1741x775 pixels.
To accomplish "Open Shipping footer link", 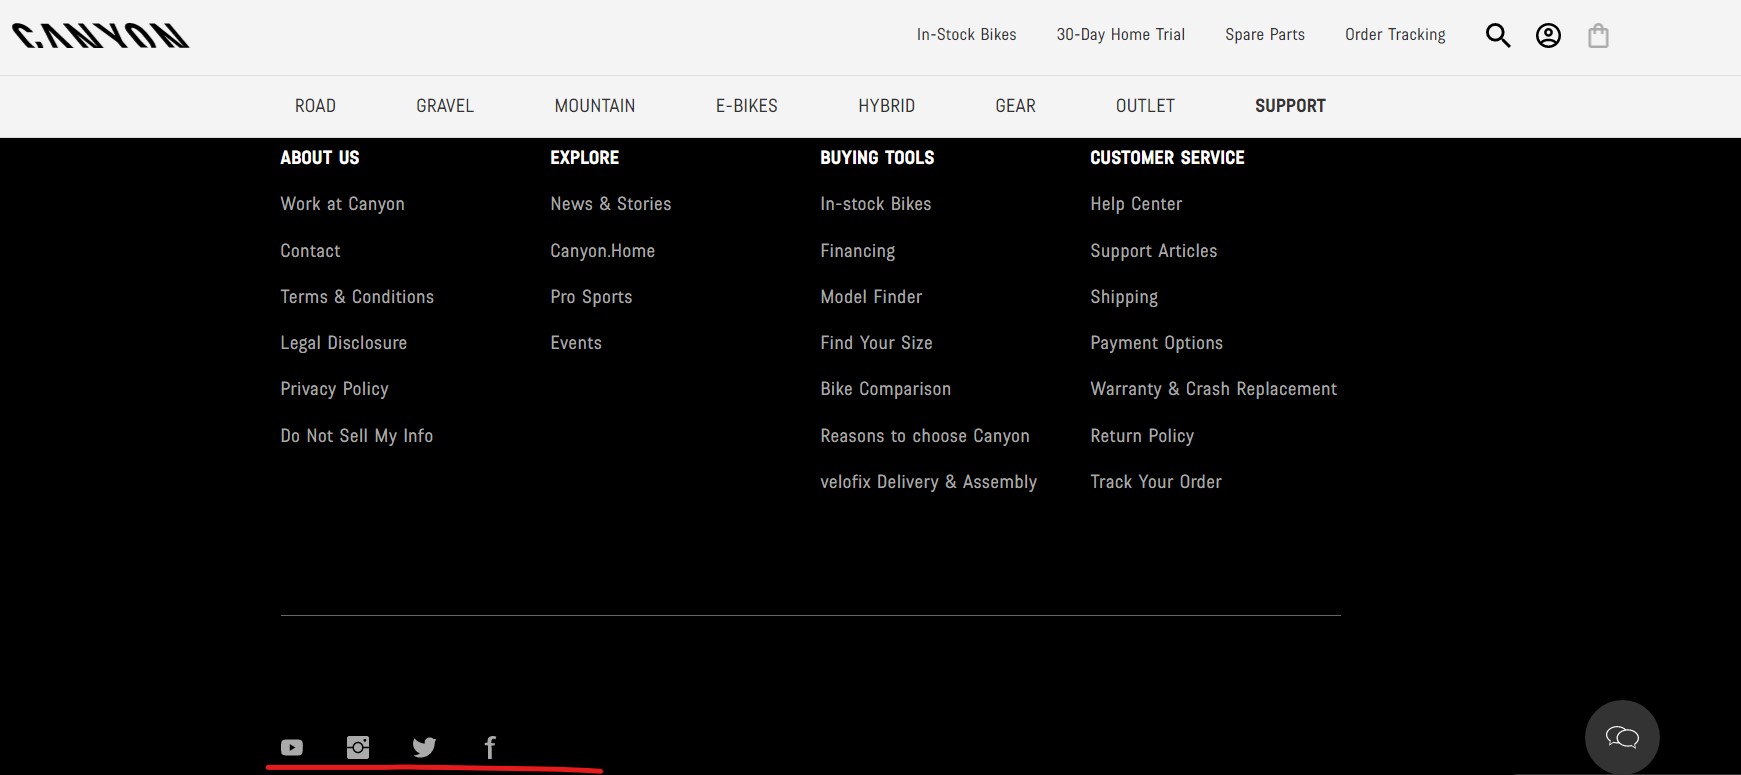I will tap(1124, 297).
